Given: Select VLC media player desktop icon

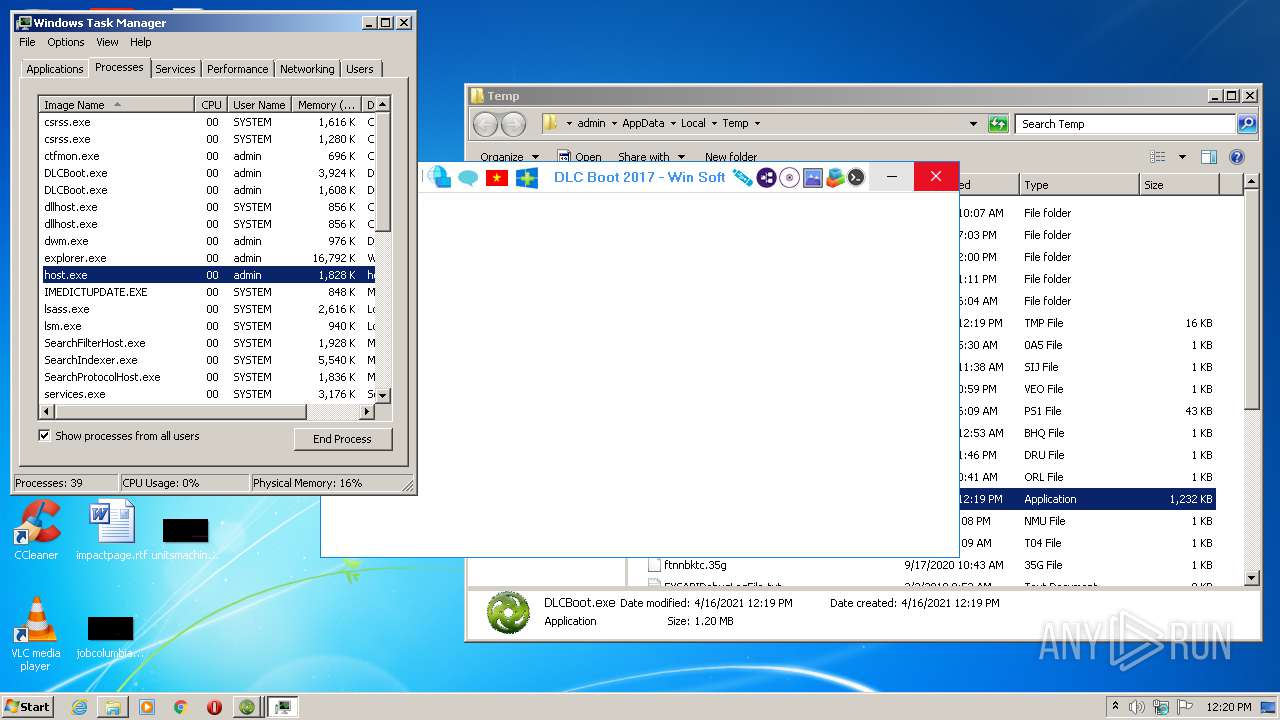Looking at the screenshot, I should point(36,633).
